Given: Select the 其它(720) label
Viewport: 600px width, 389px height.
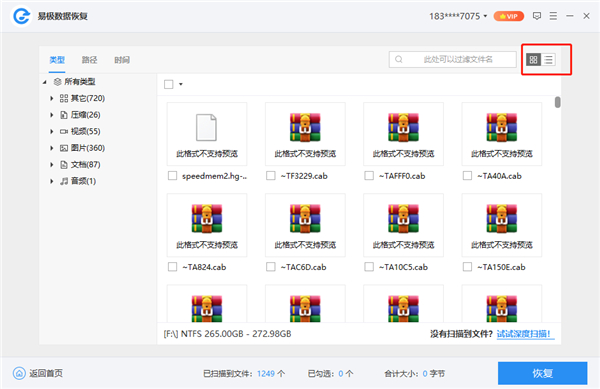Looking at the screenshot, I should [x=88, y=98].
